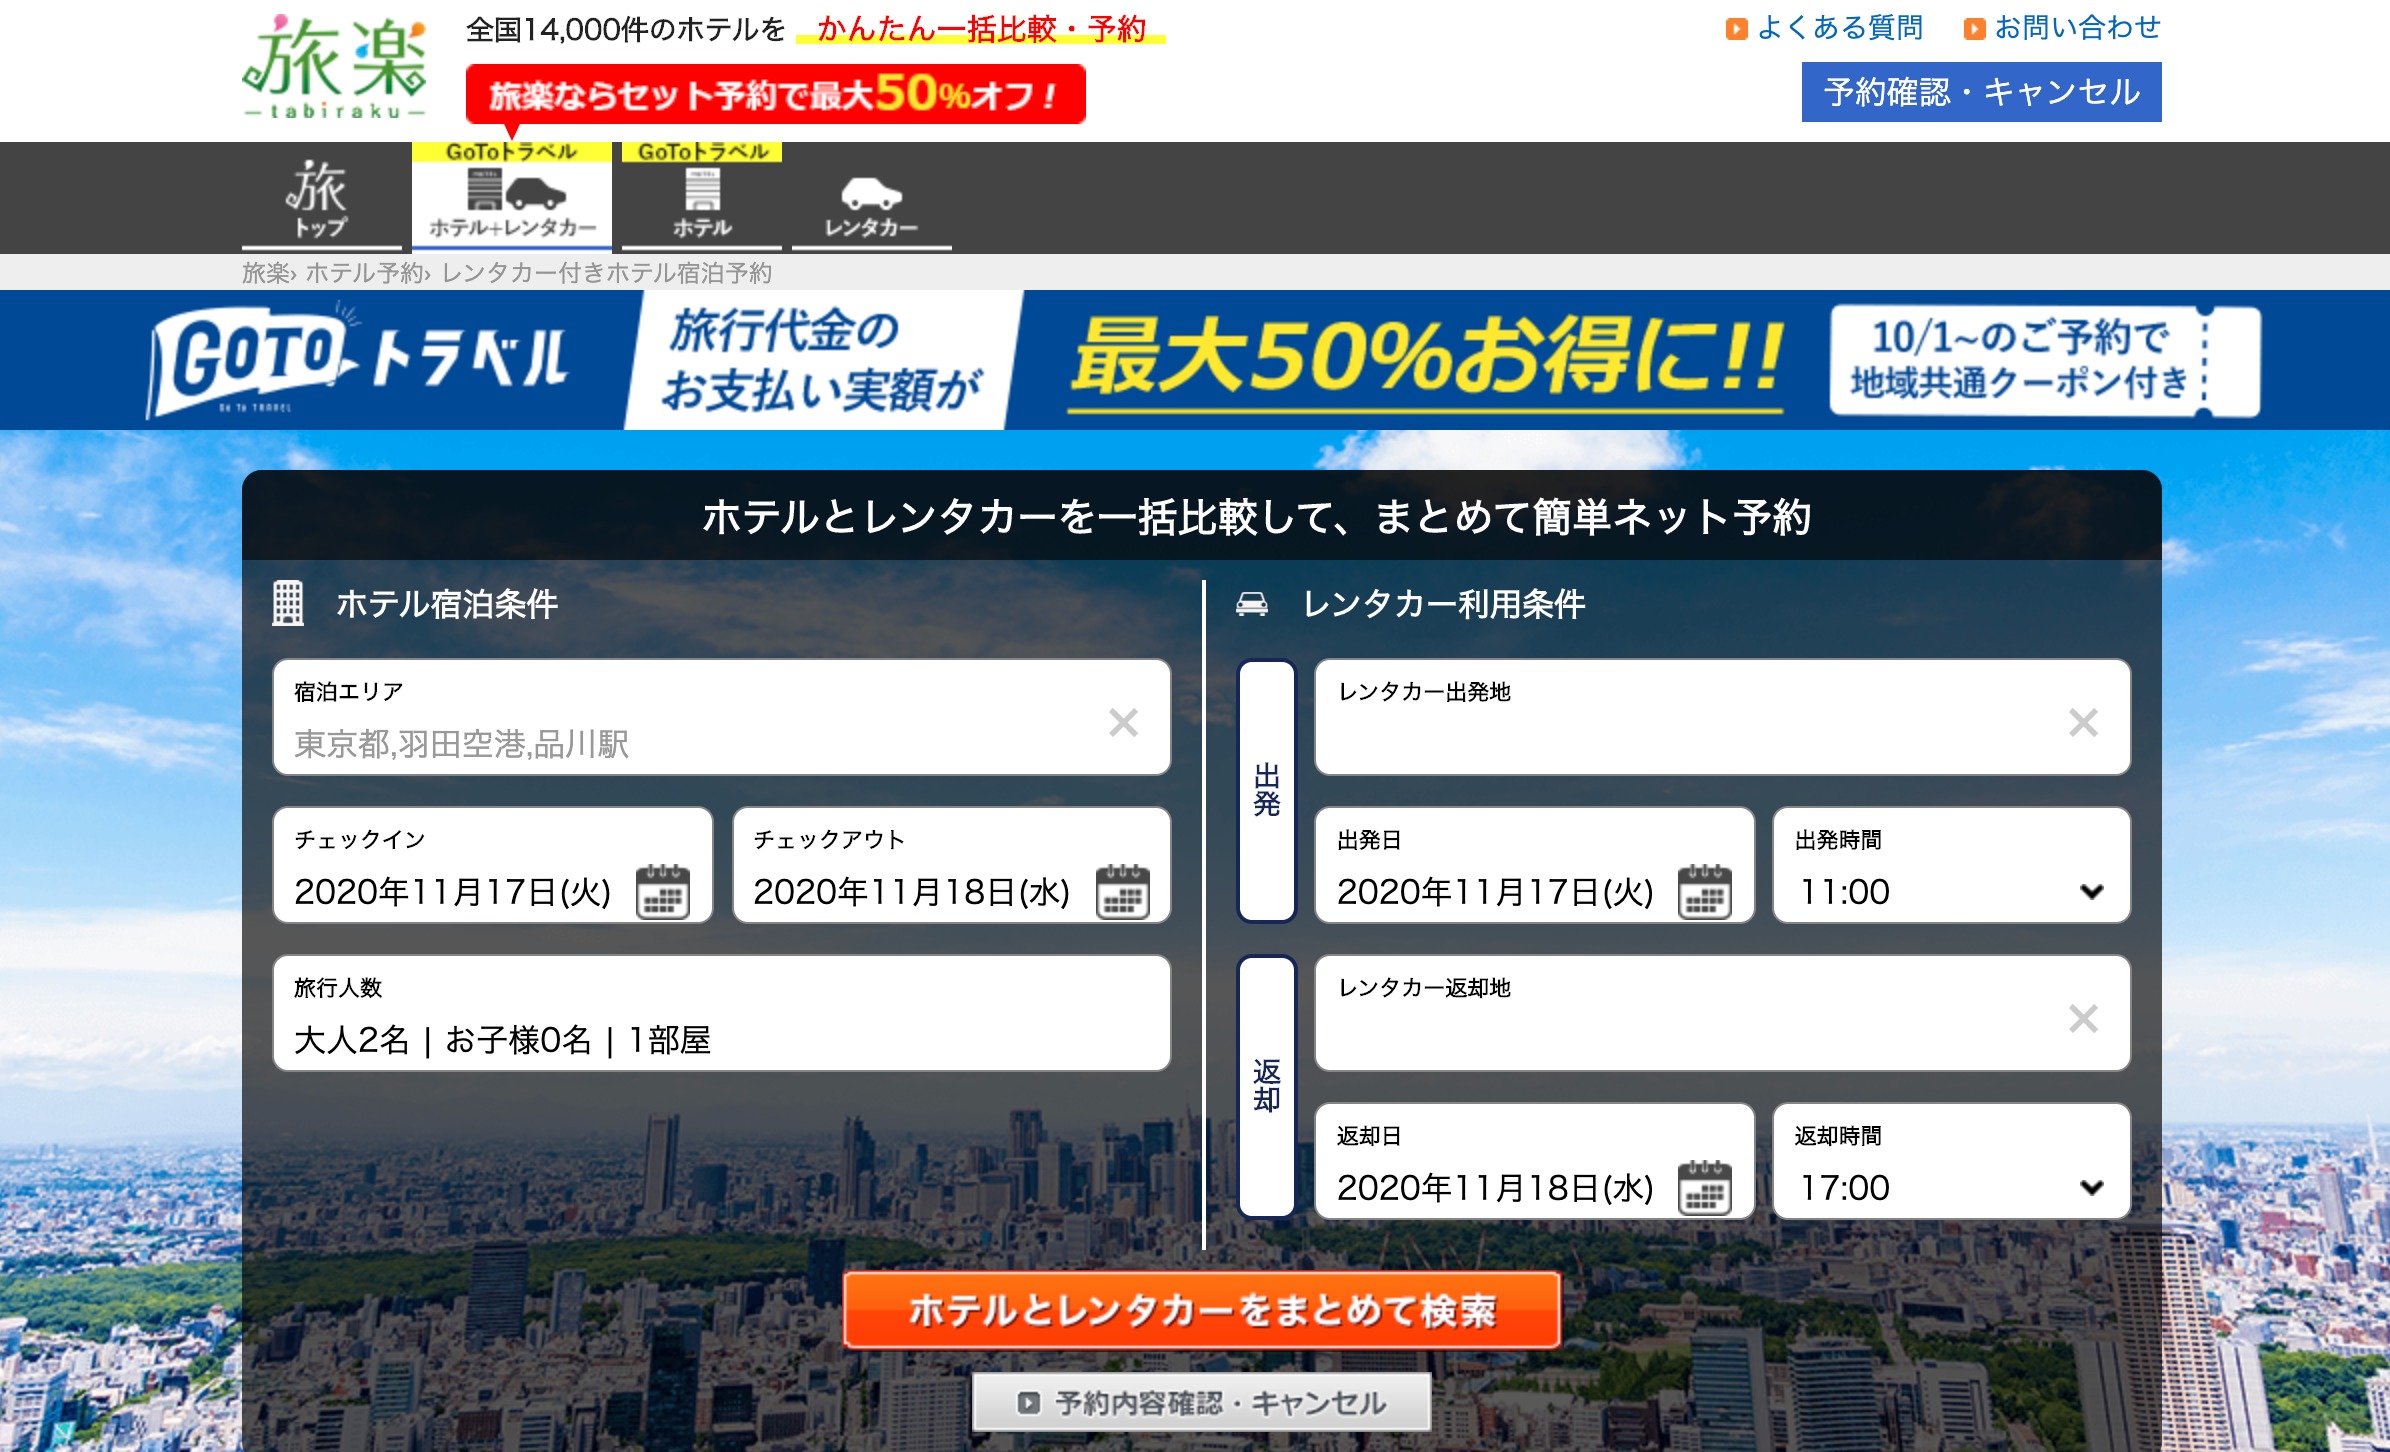The image size is (2390, 1452).
Task: Click the レンタカー返却地 input field
Action: (x=1723, y=1013)
